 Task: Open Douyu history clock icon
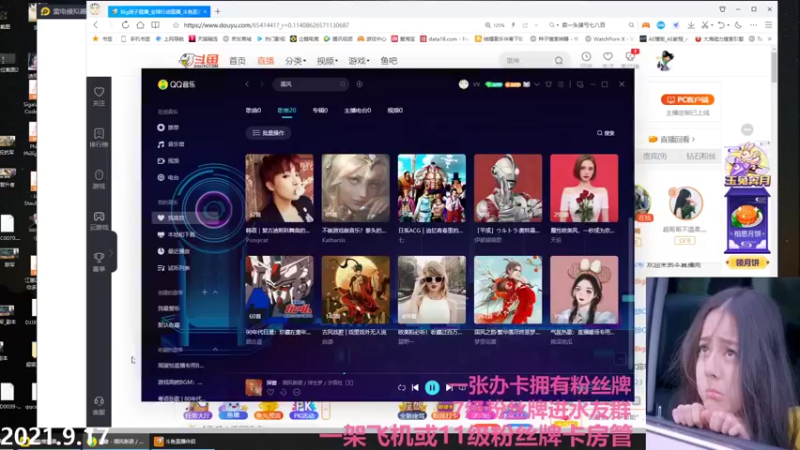(x=586, y=57)
